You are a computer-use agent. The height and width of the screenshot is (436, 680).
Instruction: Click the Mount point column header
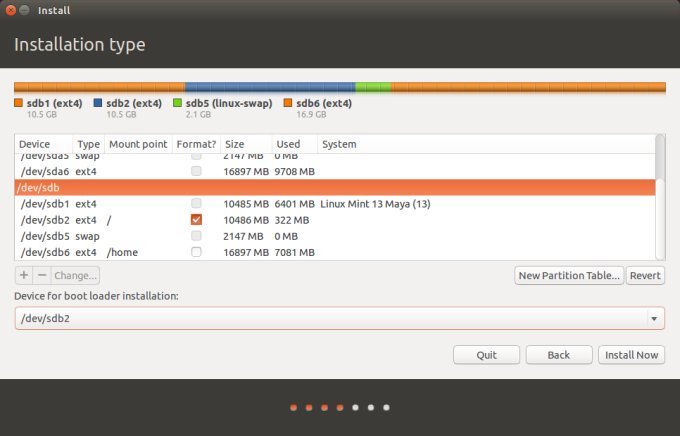137,145
